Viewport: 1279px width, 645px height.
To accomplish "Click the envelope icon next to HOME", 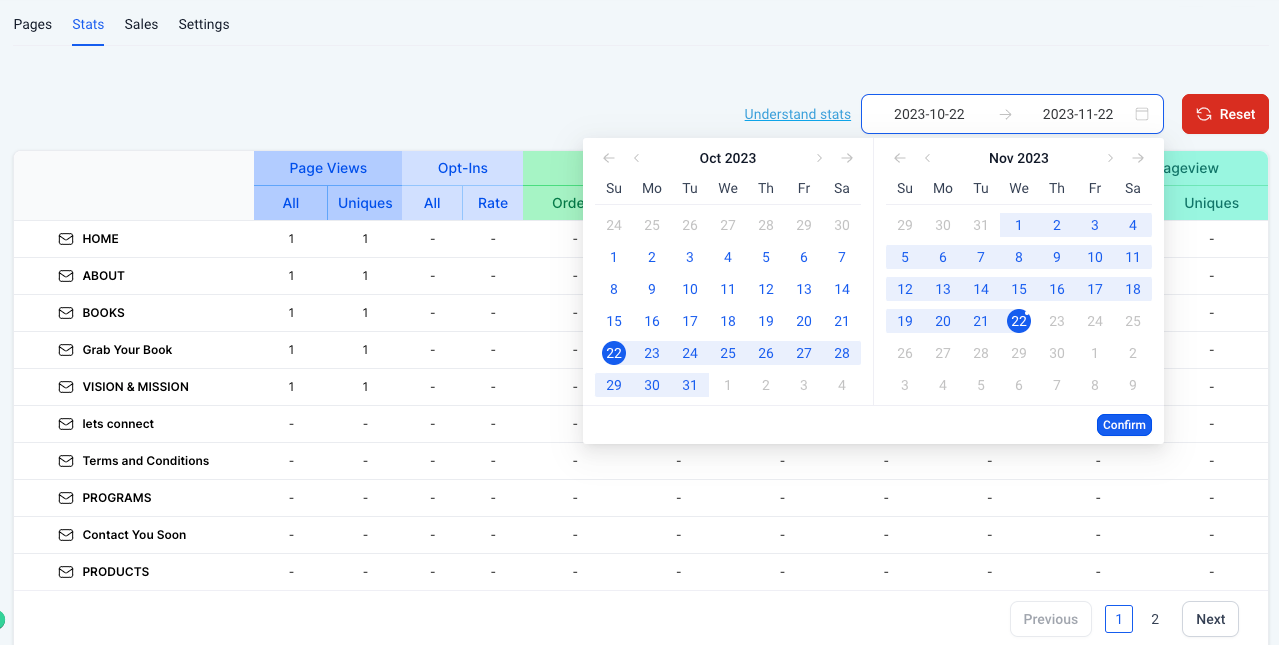I will tap(65, 238).
